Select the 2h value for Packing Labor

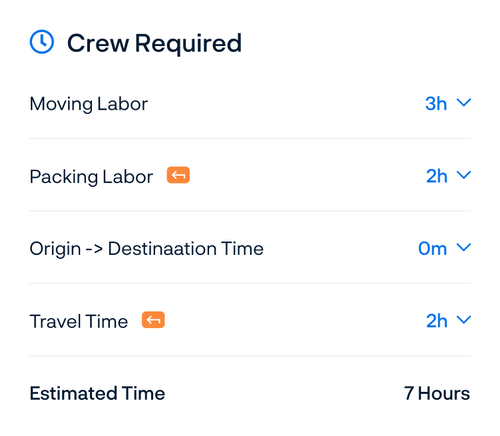pyautogui.click(x=437, y=176)
